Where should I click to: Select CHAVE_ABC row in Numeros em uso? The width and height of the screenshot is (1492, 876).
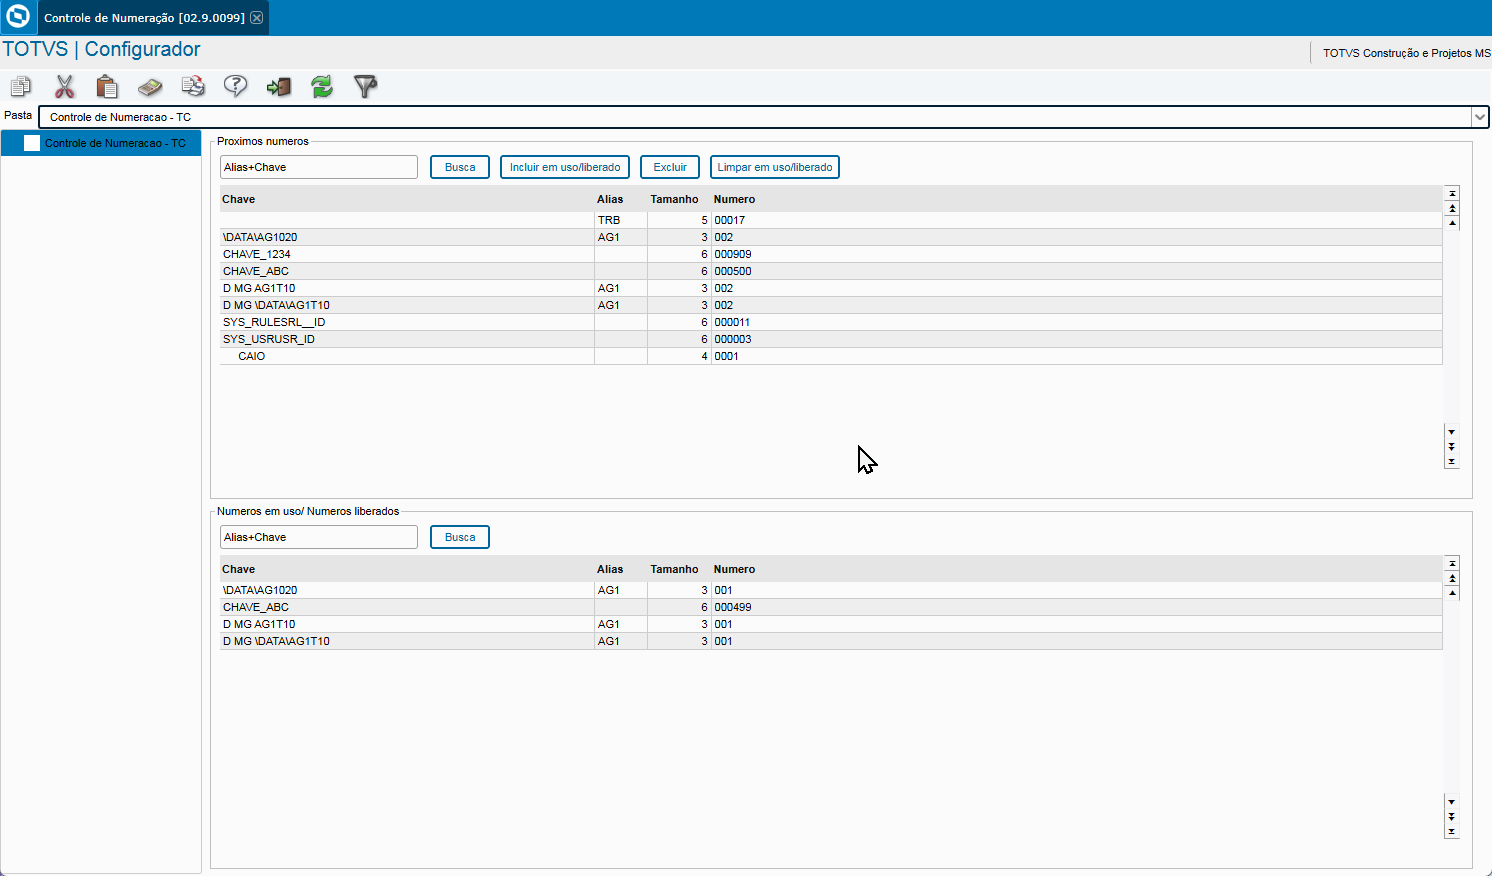[x=831, y=607]
